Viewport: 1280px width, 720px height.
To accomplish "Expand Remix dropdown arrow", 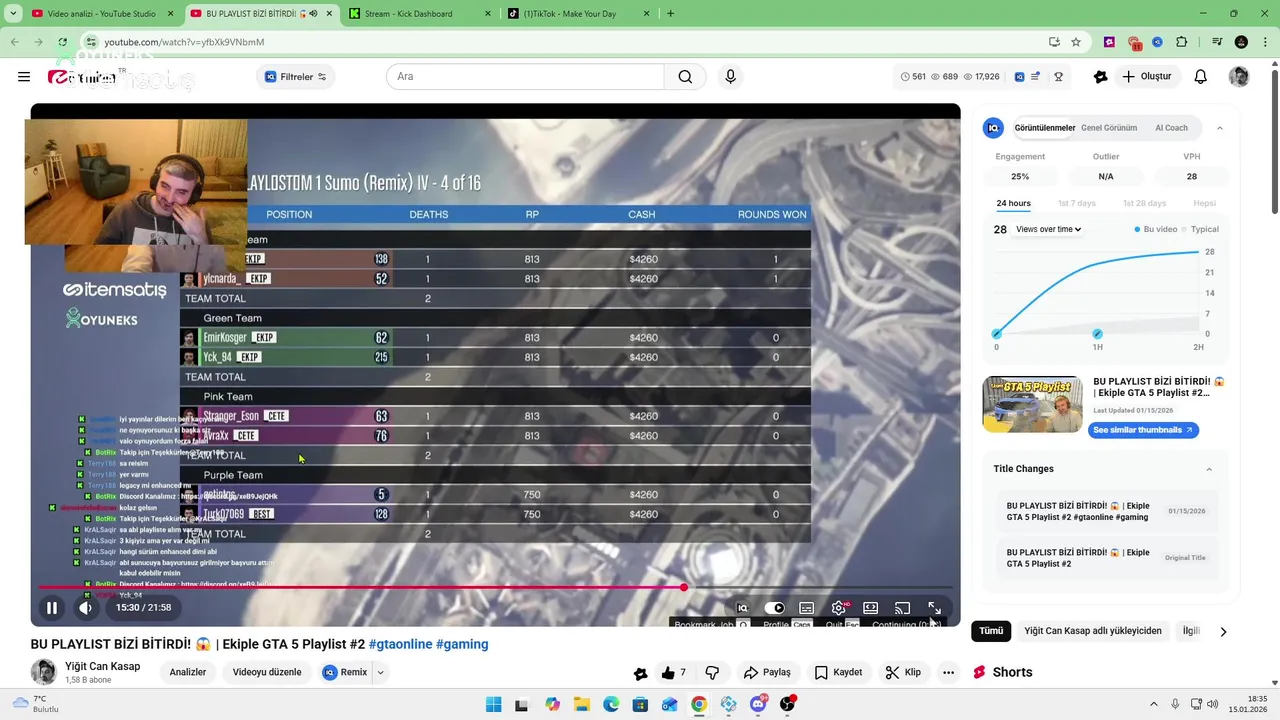I will click(x=380, y=673).
